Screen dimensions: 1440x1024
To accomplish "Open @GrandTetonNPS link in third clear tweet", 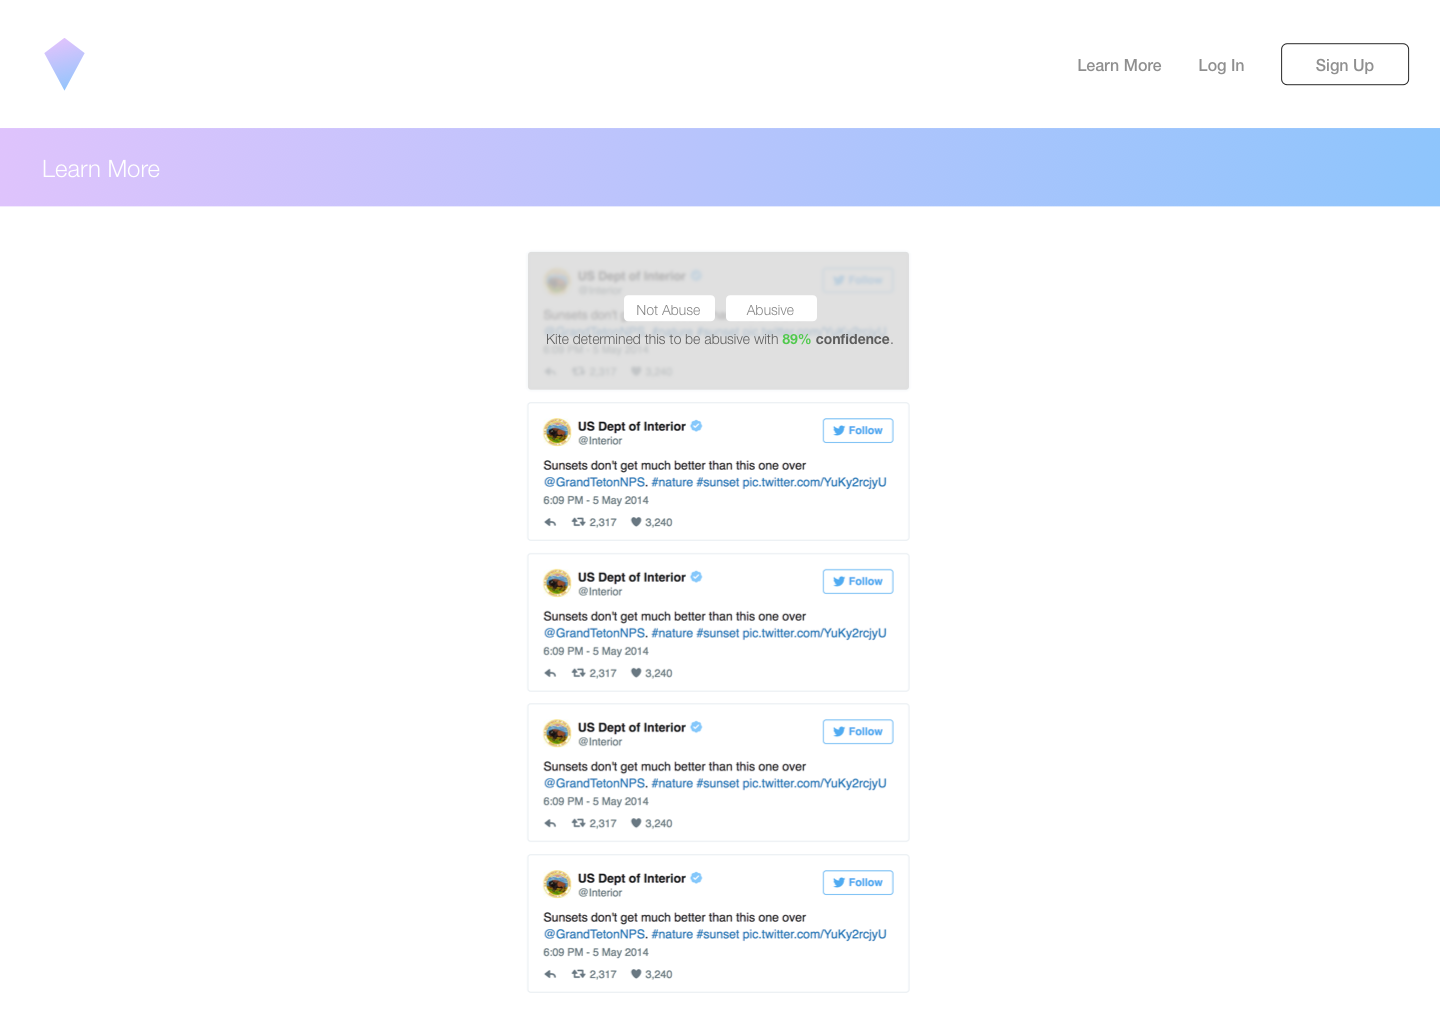I will coord(595,783).
